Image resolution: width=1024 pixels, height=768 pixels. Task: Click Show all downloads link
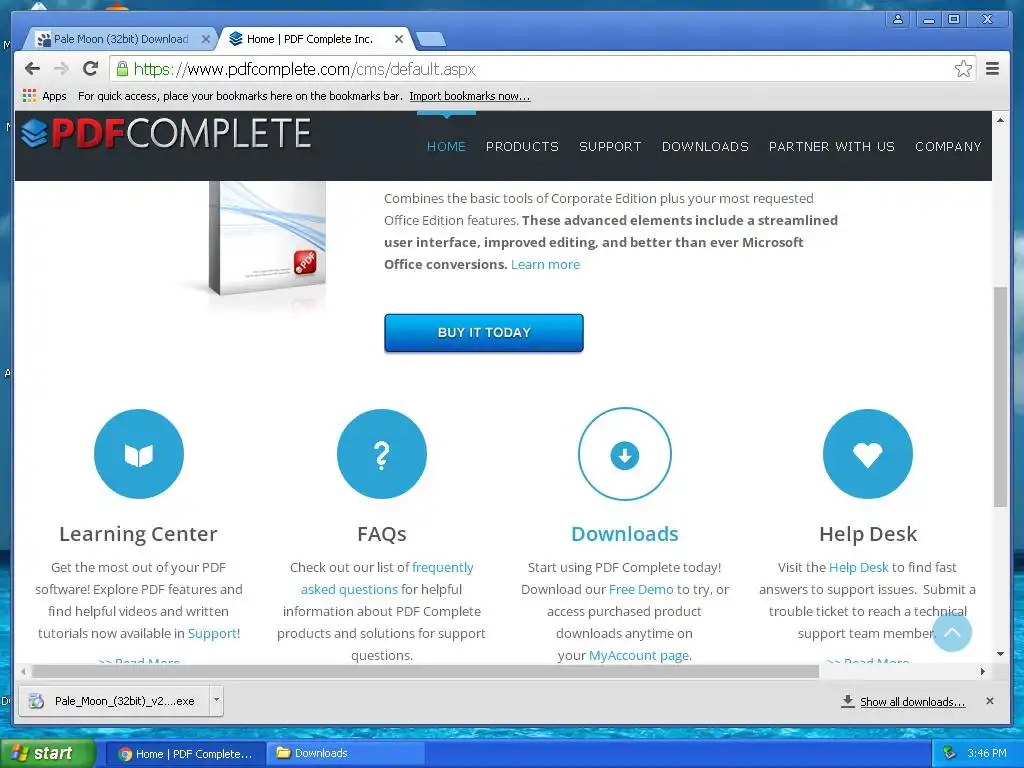pos(912,701)
